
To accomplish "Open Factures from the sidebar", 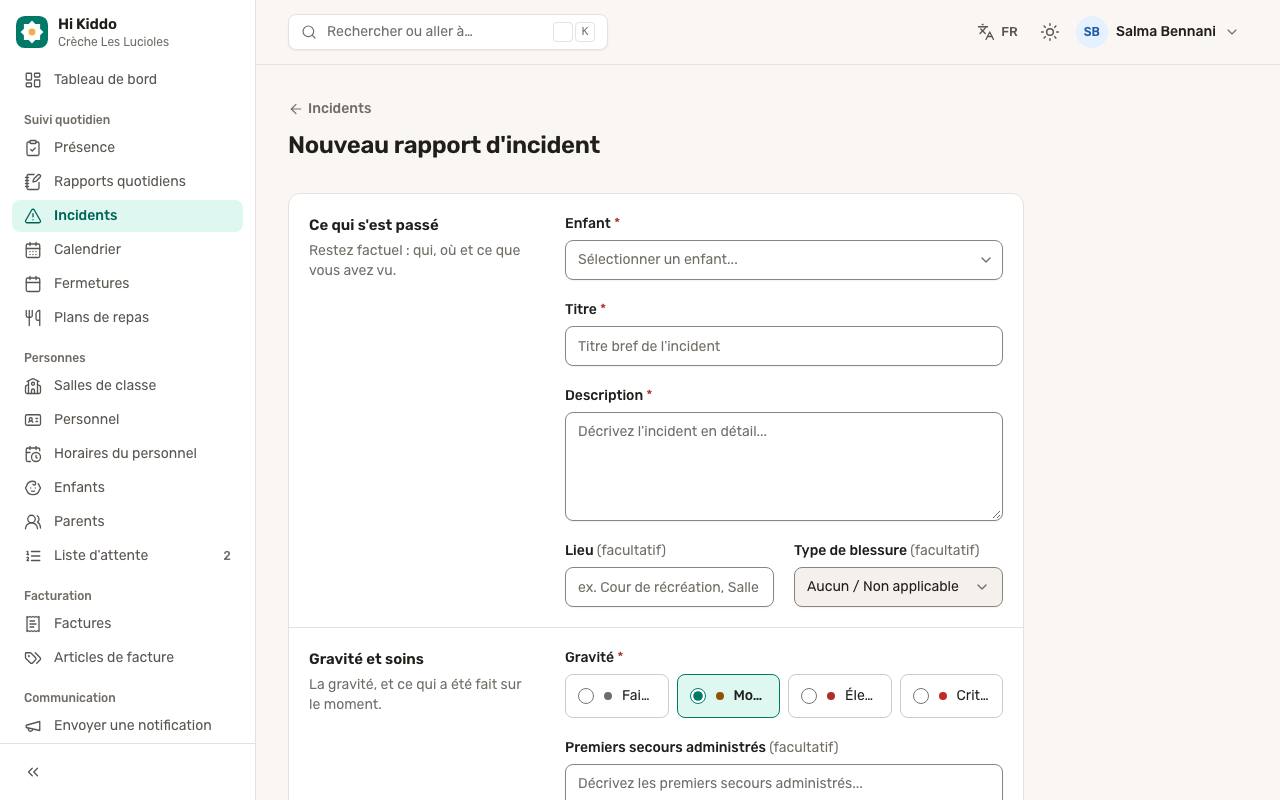I will click(127, 624).
